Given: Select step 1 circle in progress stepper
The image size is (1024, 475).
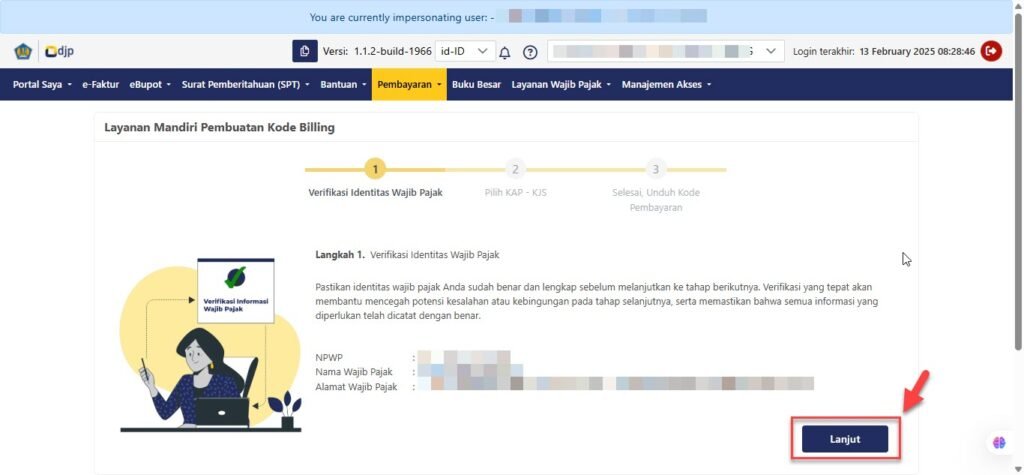Looking at the screenshot, I should [x=375, y=169].
